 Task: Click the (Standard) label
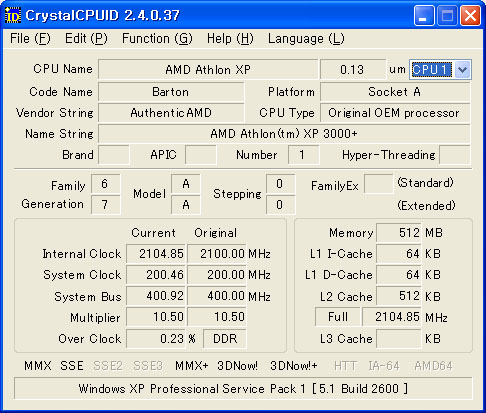(x=425, y=183)
